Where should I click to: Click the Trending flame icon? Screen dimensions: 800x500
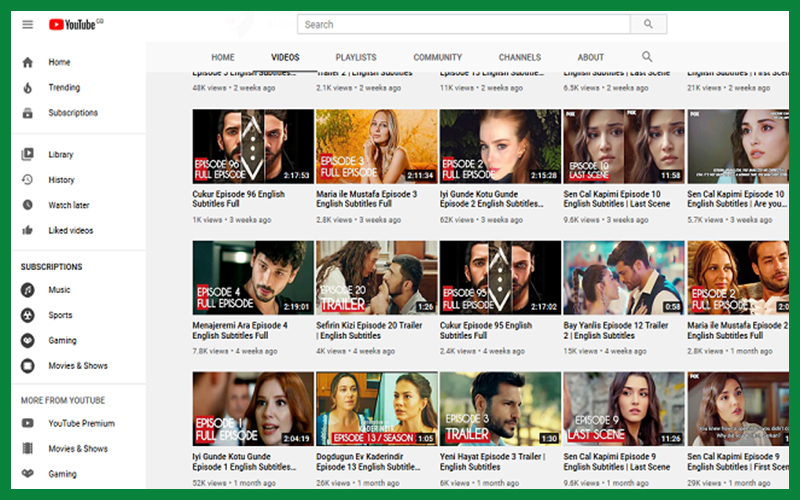pyautogui.click(x=28, y=88)
